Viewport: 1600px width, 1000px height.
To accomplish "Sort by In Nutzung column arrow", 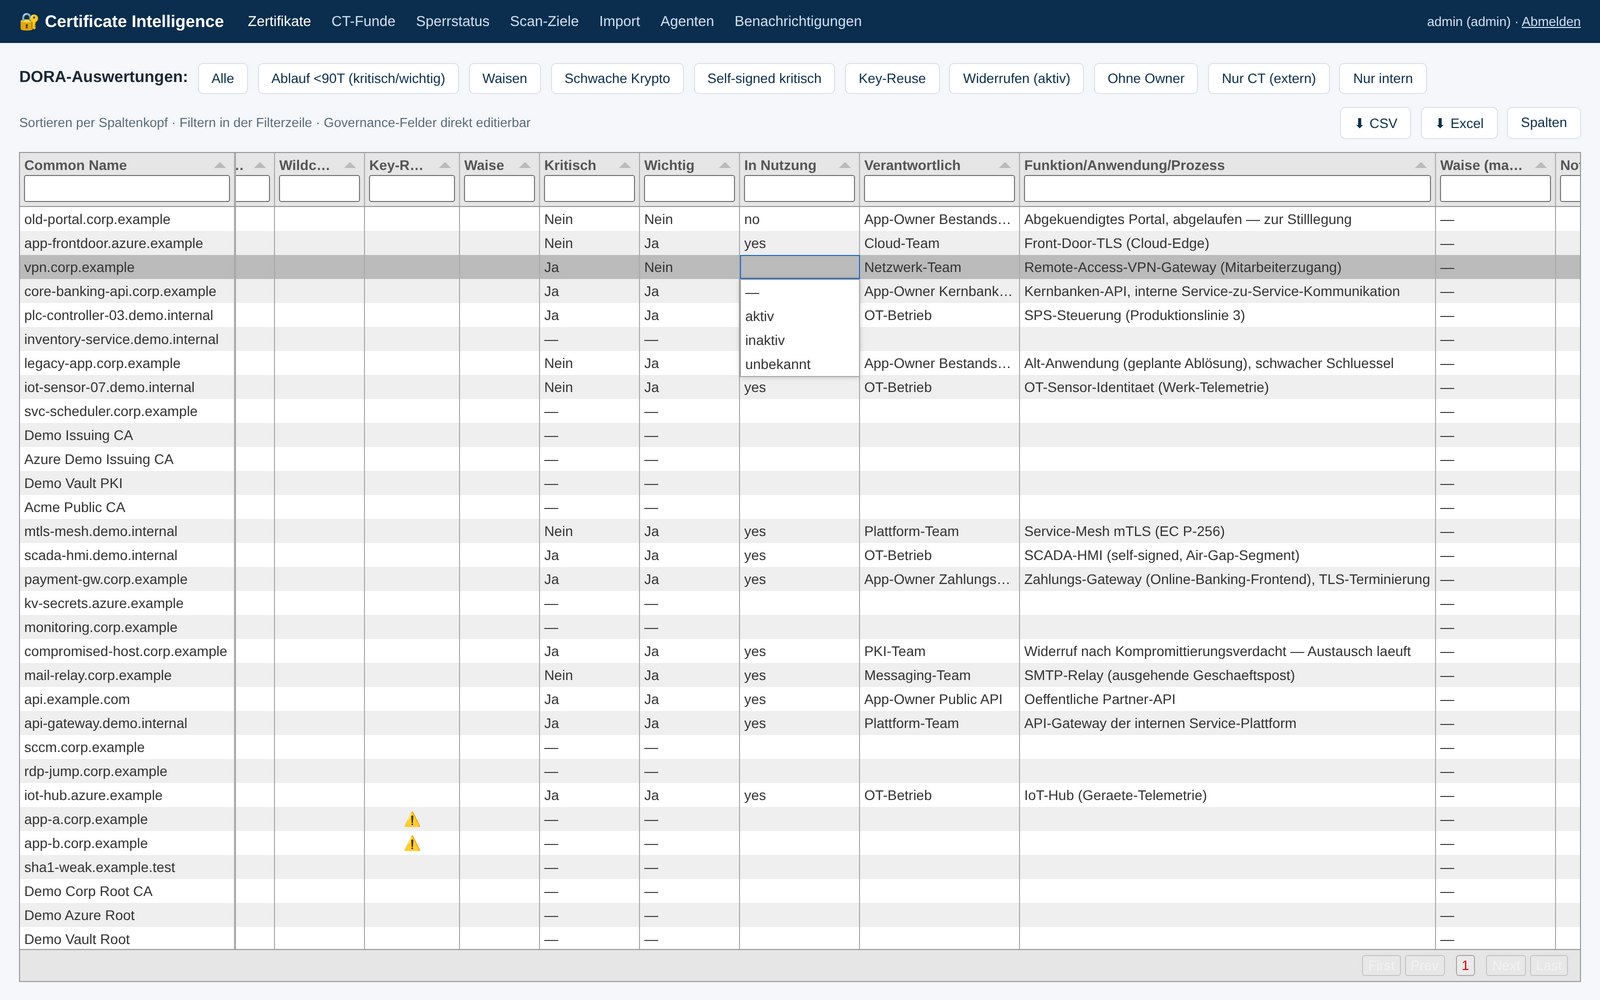I will 845,165.
